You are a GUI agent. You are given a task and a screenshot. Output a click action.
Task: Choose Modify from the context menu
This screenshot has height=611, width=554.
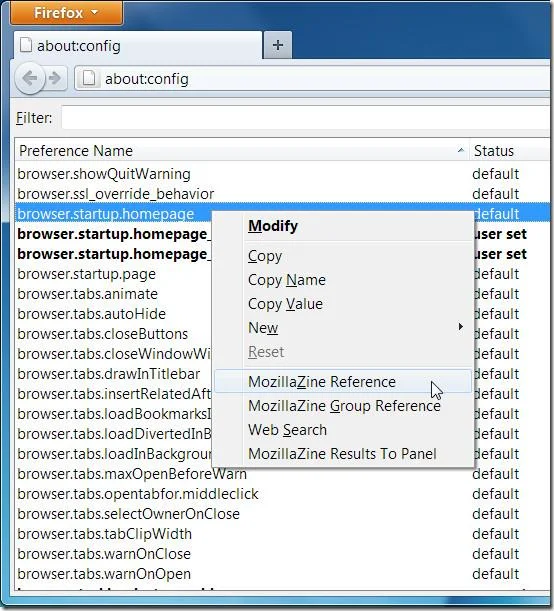[x=273, y=226]
